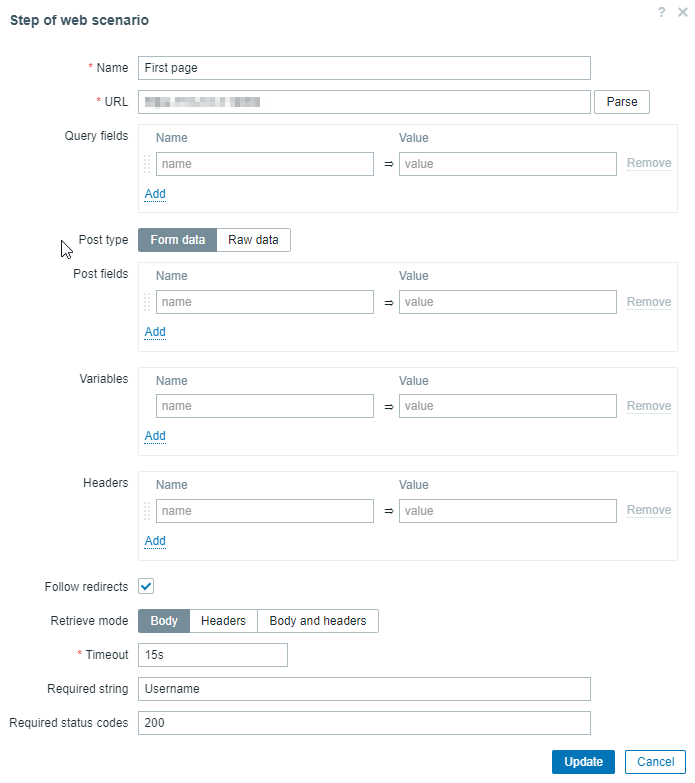Viewport: 695px width, 783px height.
Task: Click drag handle of Post fields row
Action: click(147, 302)
